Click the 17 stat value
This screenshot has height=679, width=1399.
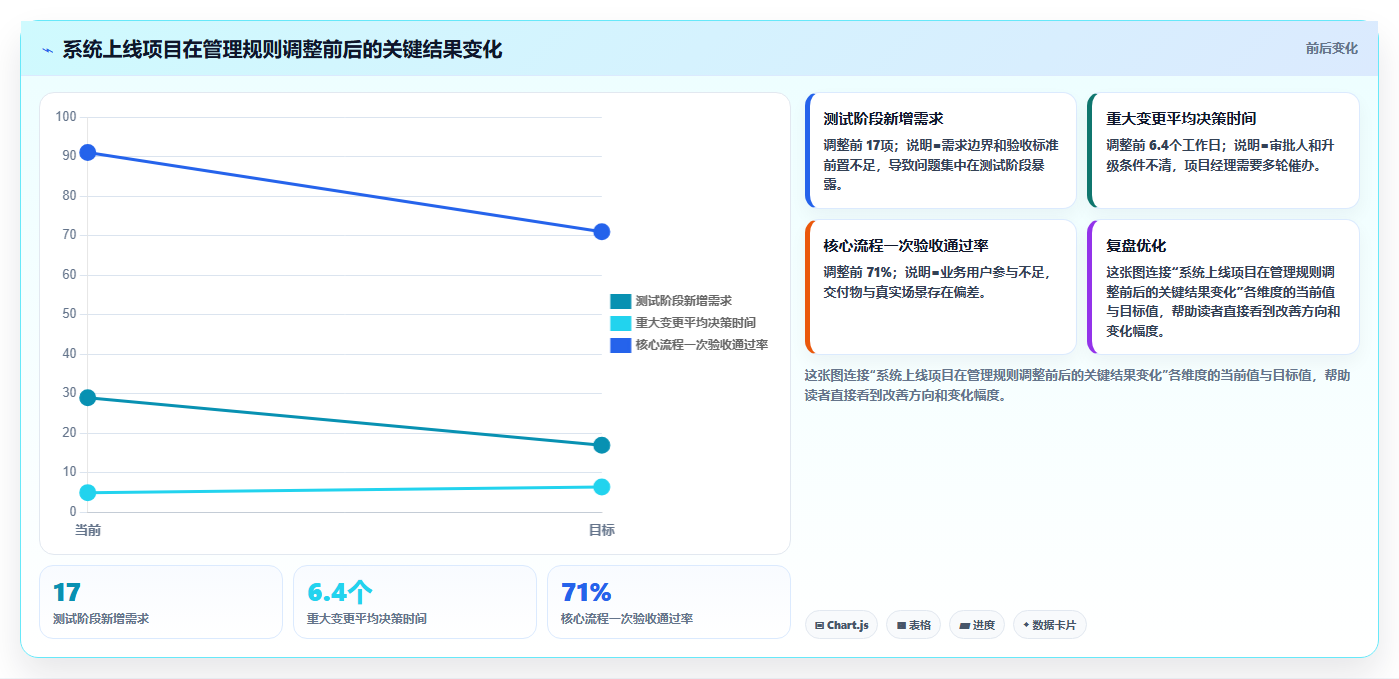(67, 593)
